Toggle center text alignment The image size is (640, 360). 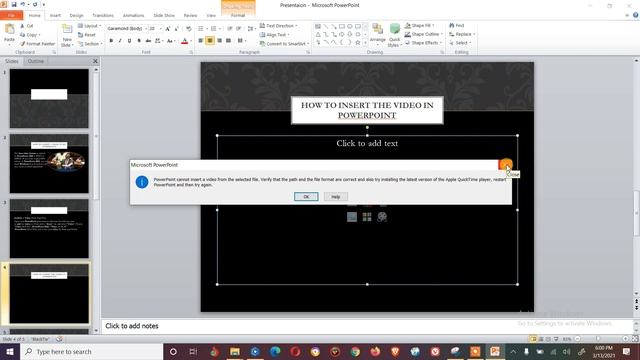210,40
